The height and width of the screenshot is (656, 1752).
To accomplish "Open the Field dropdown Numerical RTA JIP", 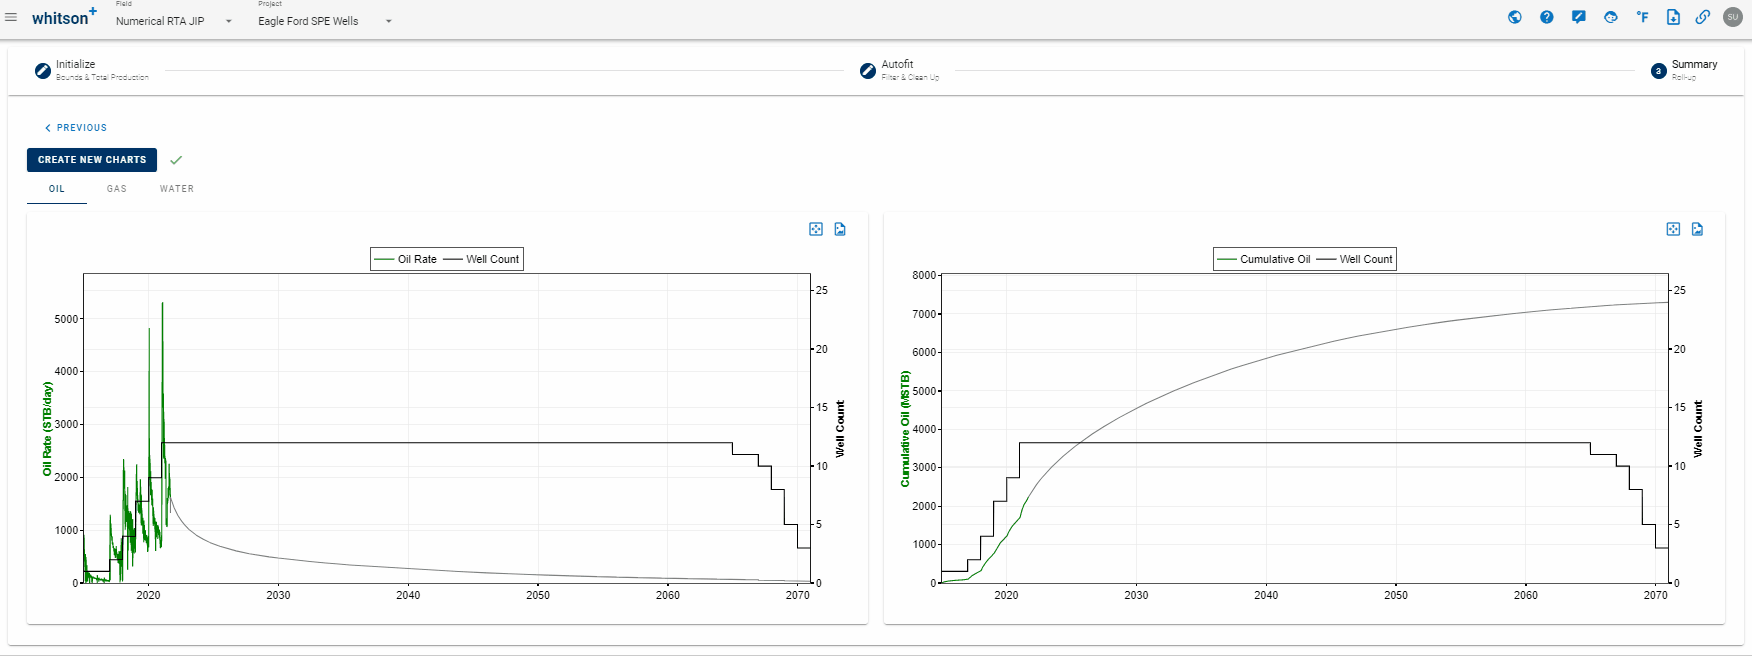I will [x=174, y=21].
